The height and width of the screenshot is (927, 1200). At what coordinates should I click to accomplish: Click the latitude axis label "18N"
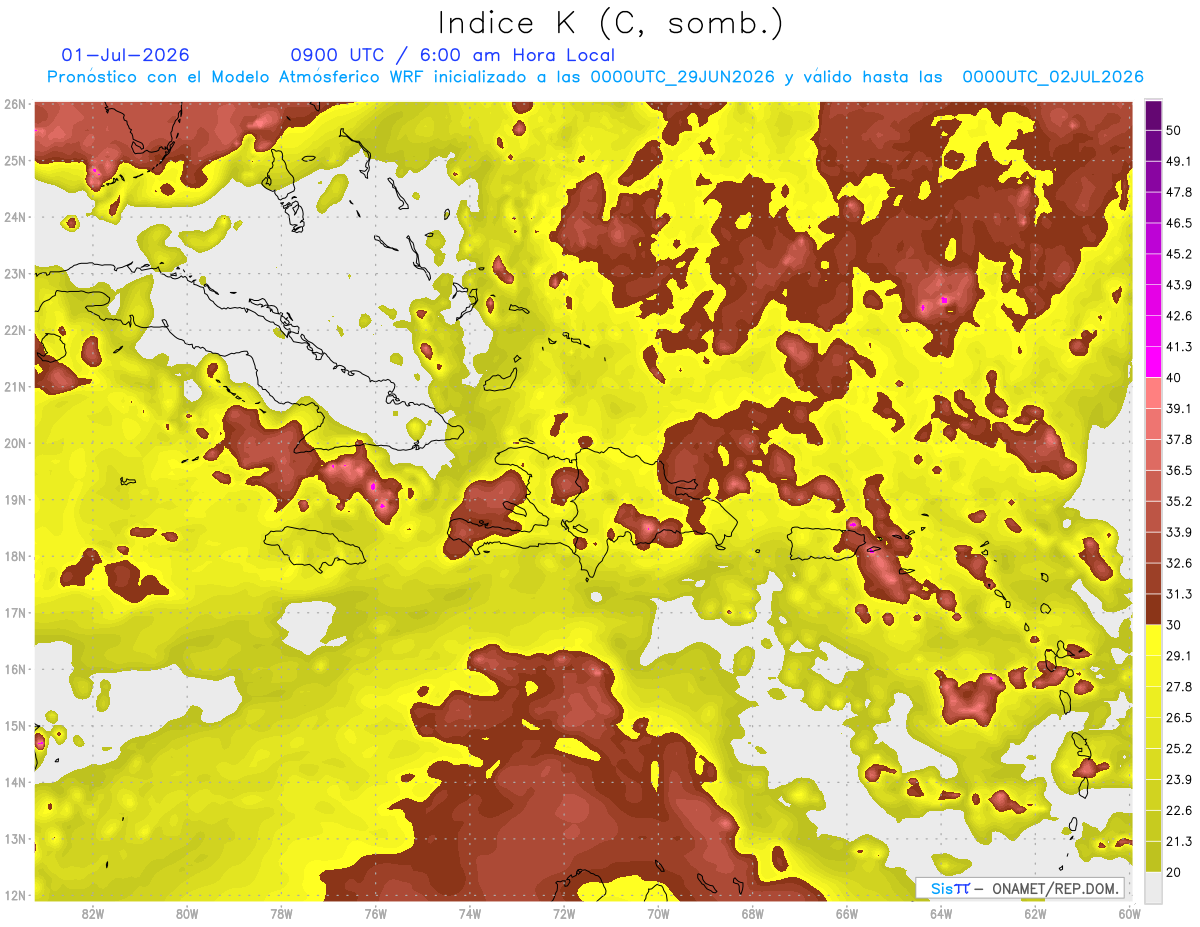coord(15,556)
